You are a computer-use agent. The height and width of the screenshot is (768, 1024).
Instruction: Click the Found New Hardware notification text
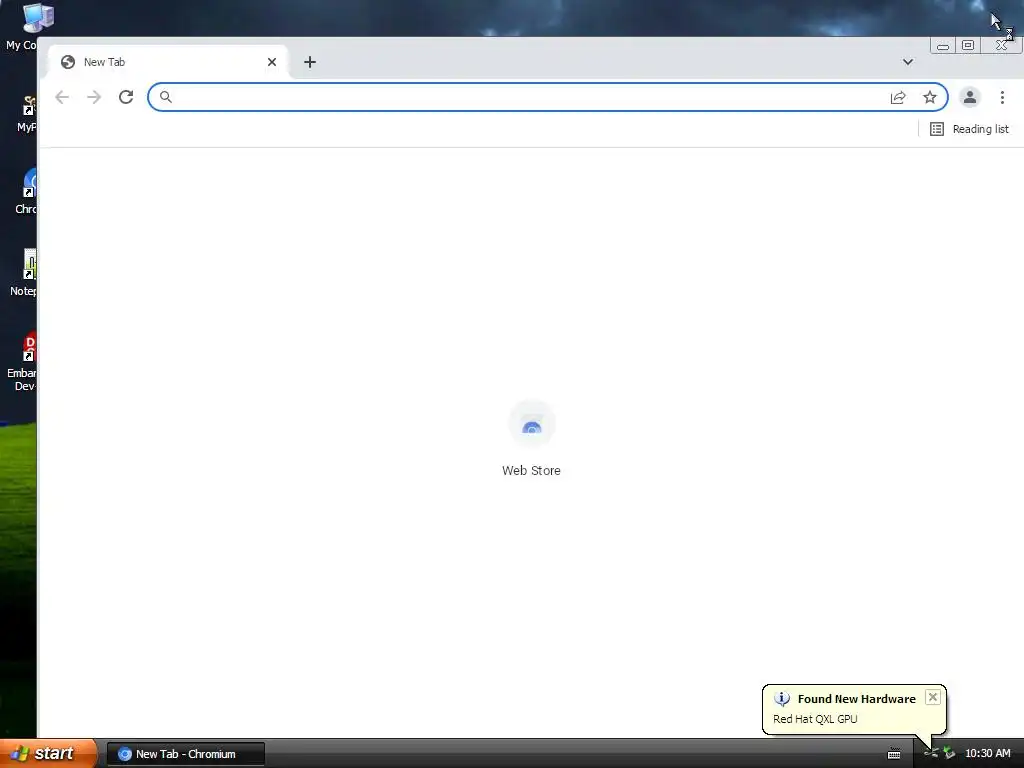857,699
